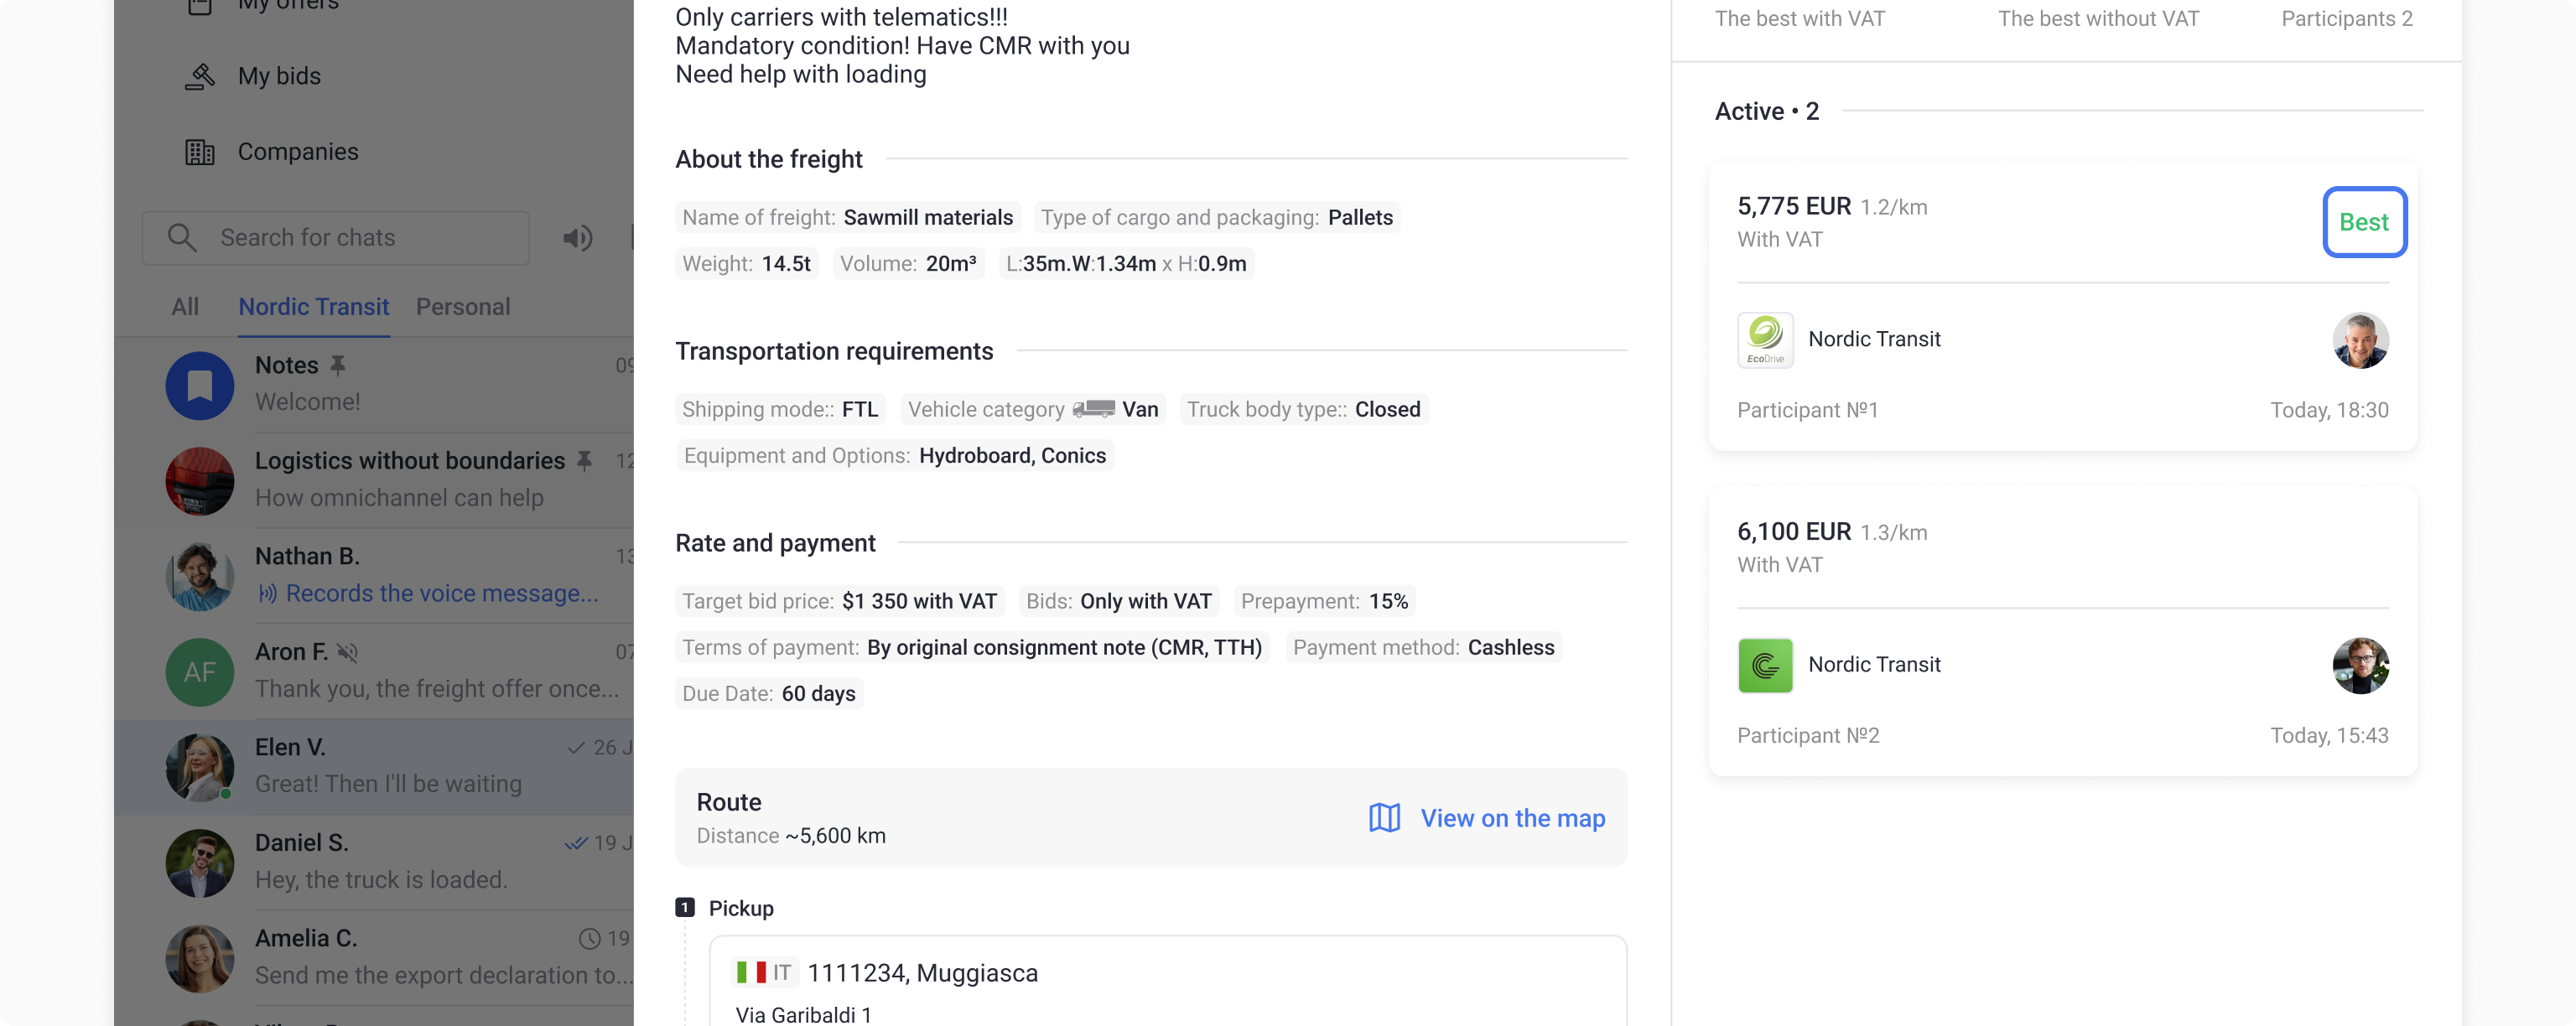The width and height of the screenshot is (2576, 1026).
Task: Open The best with VAT tab
Action: (1799, 19)
